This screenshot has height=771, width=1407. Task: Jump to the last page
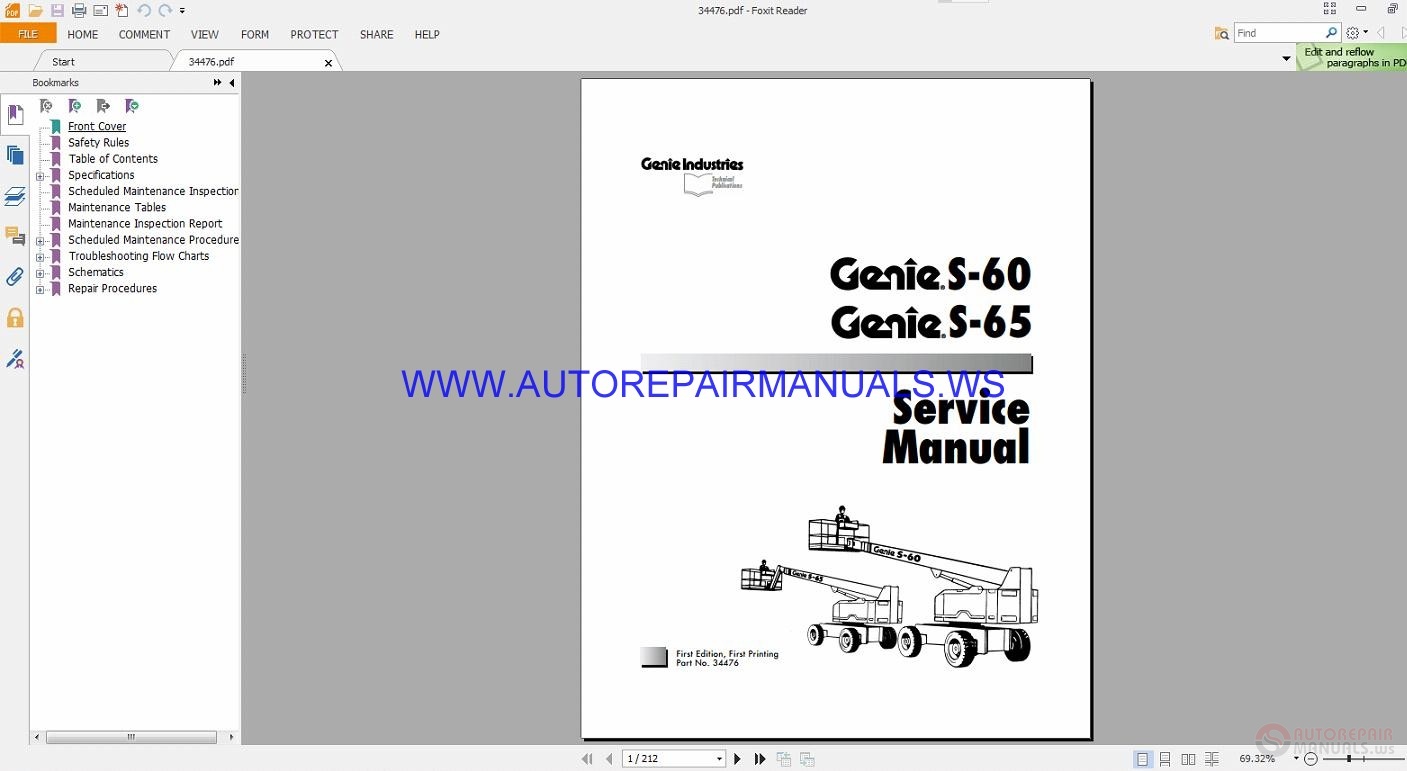tap(759, 759)
